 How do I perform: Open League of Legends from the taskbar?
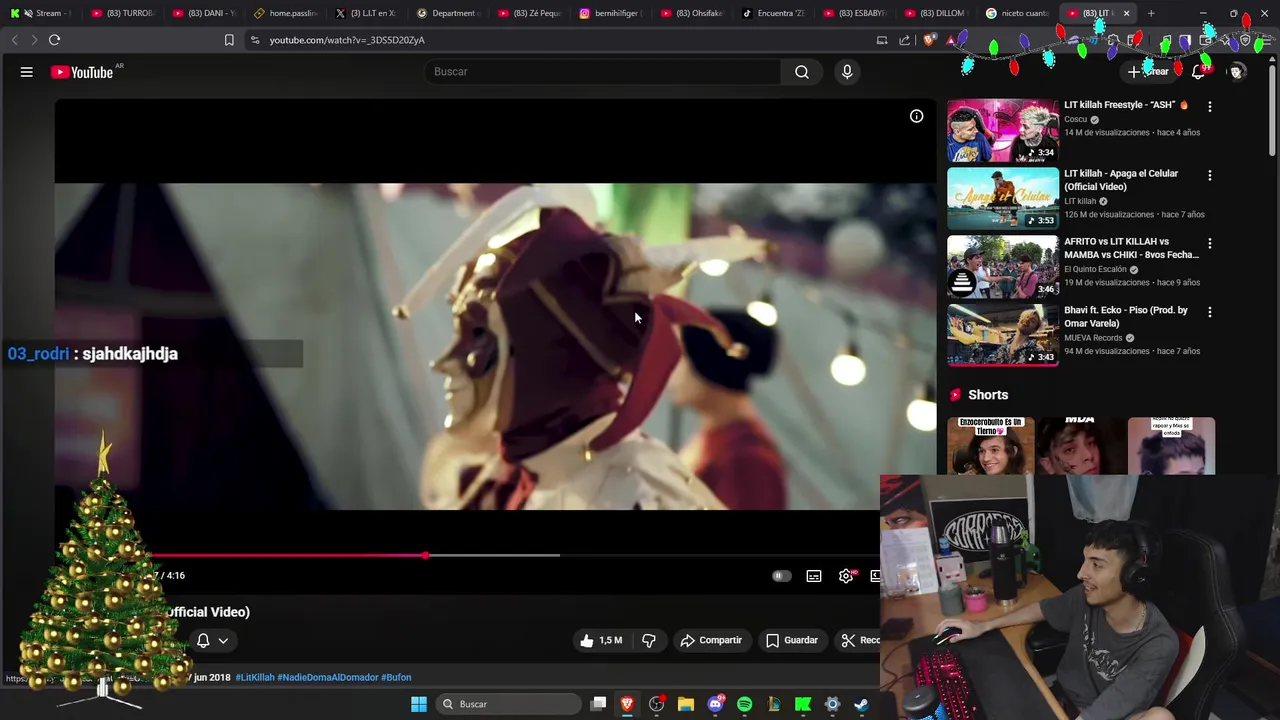pos(773,704)
